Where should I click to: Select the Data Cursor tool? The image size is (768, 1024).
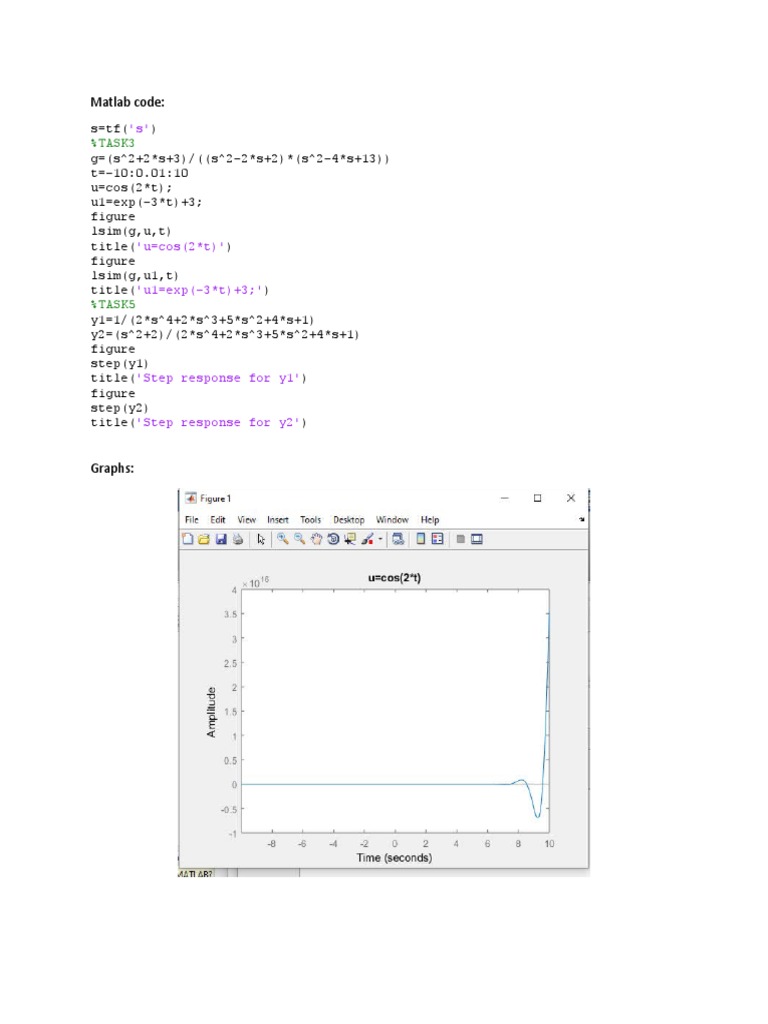(350, 539)
